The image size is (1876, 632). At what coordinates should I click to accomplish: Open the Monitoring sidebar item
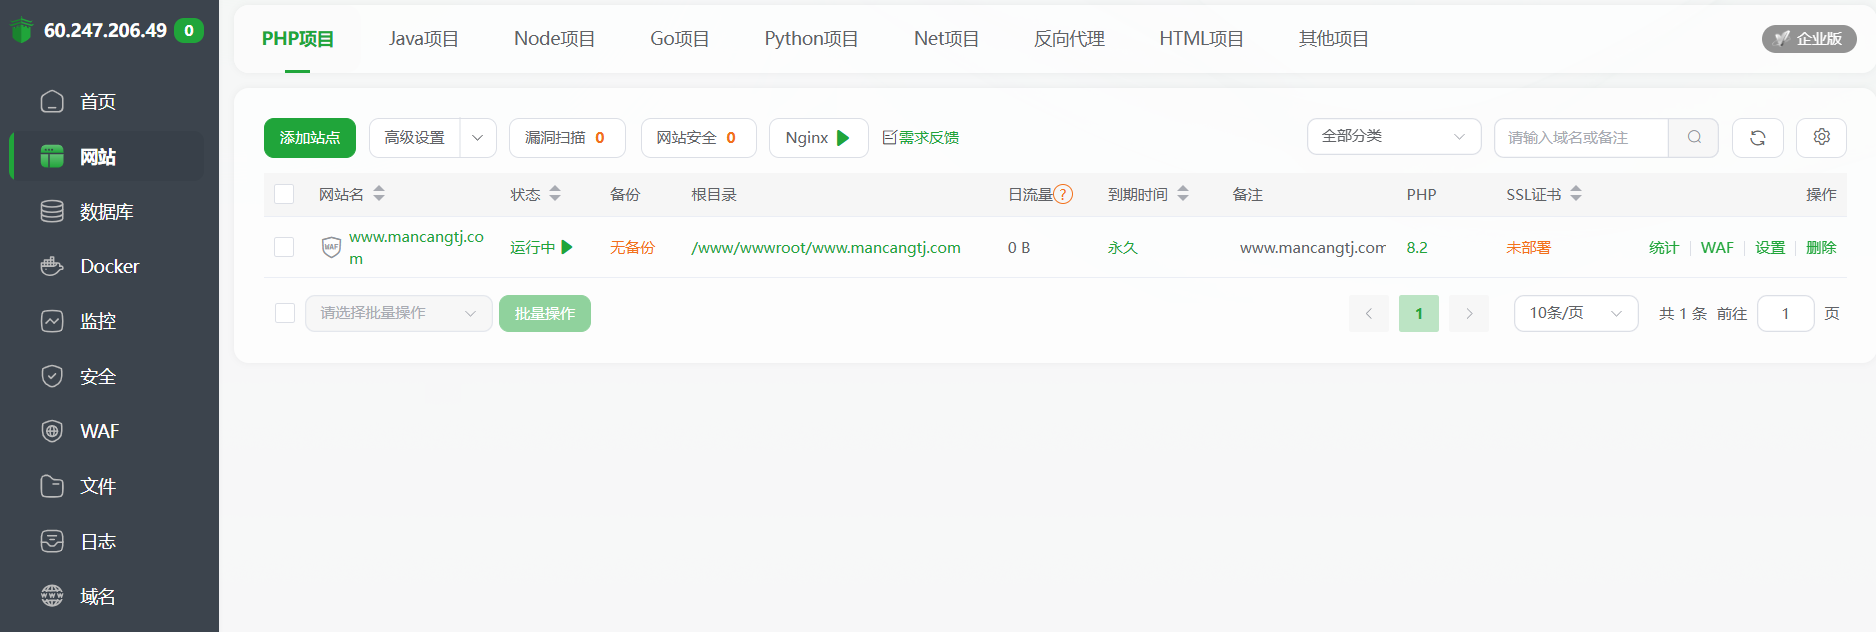click(x=98, y=321)
